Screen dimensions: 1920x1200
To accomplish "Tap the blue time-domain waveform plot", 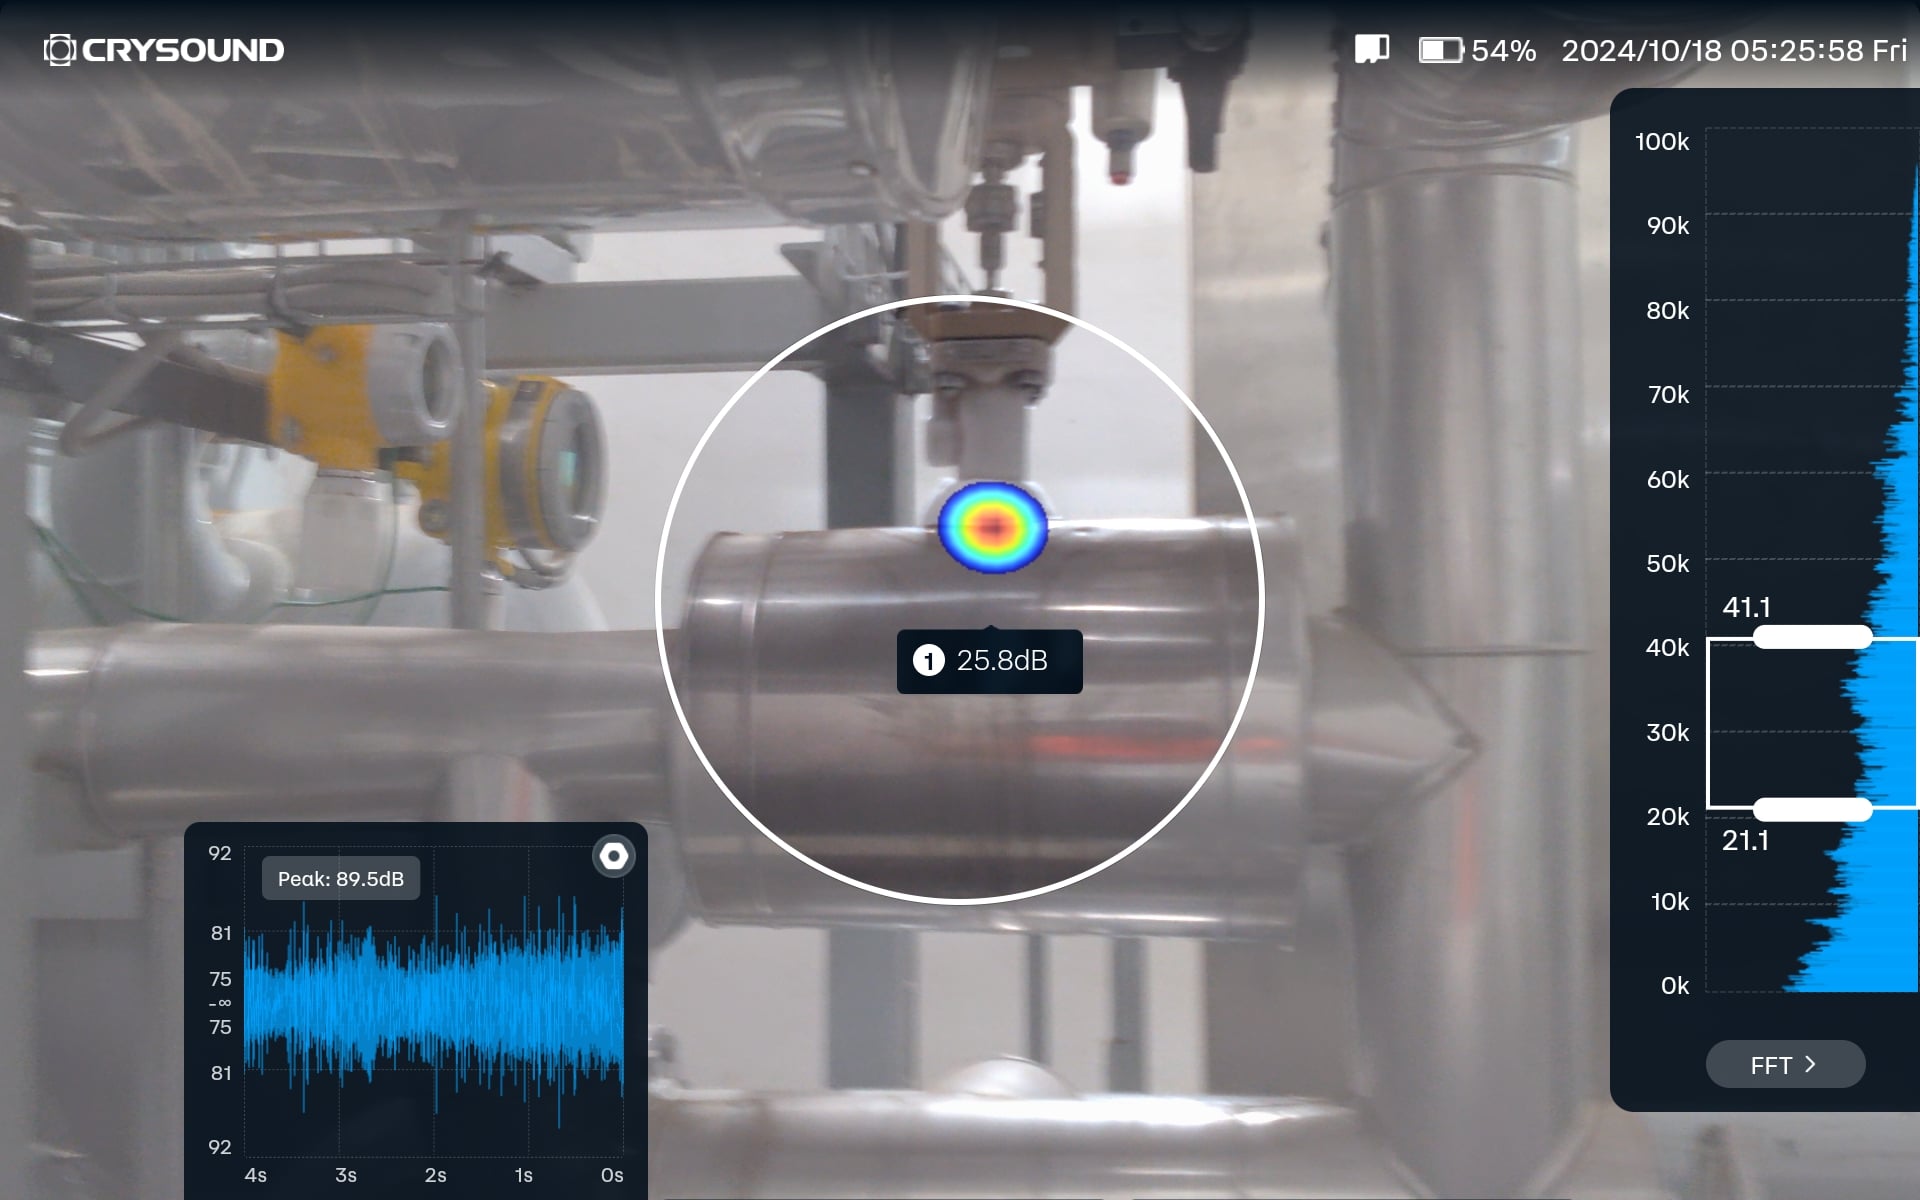I will point(432,1003).
